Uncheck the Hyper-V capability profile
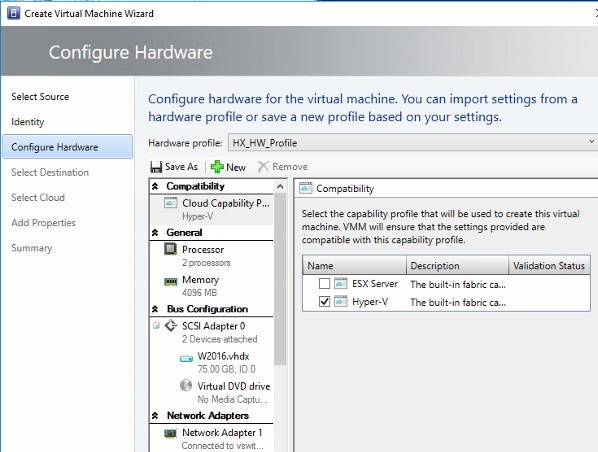598x452 pixels. pos(324,302)
